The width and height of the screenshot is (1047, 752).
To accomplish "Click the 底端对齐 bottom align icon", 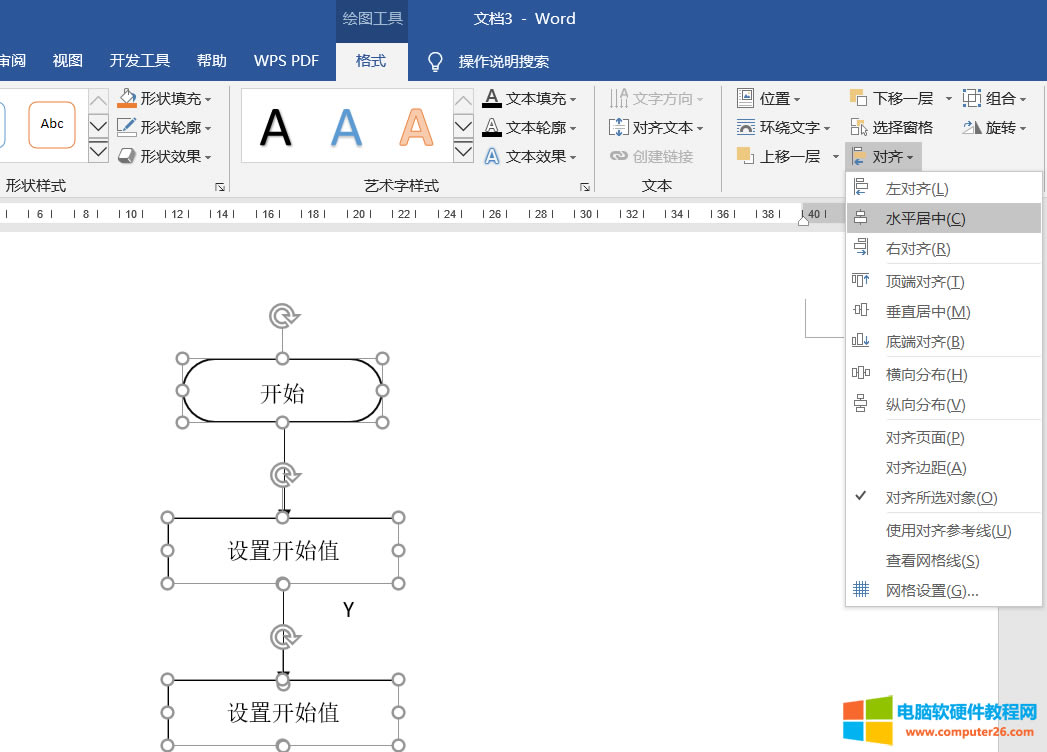I will pyautogui.click(x=861, y=341).
